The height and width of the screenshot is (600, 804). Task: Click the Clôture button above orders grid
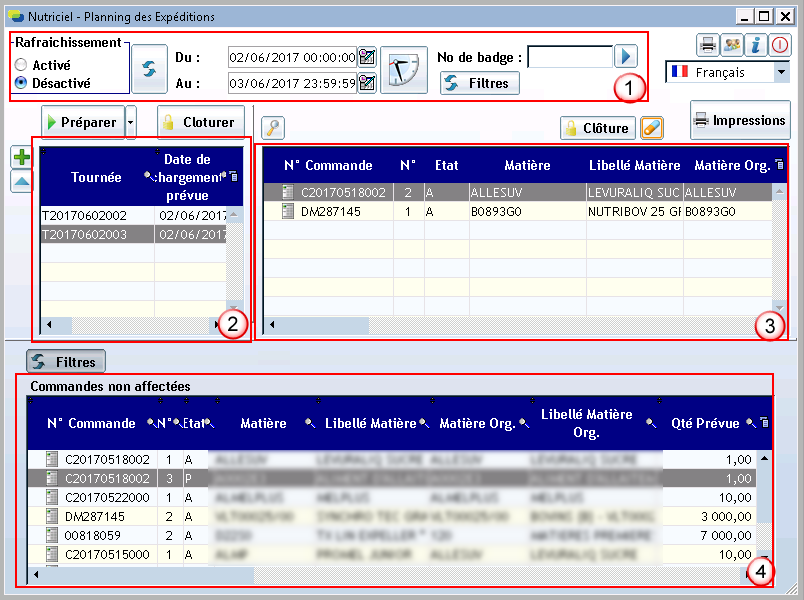(x=598, y=128)
